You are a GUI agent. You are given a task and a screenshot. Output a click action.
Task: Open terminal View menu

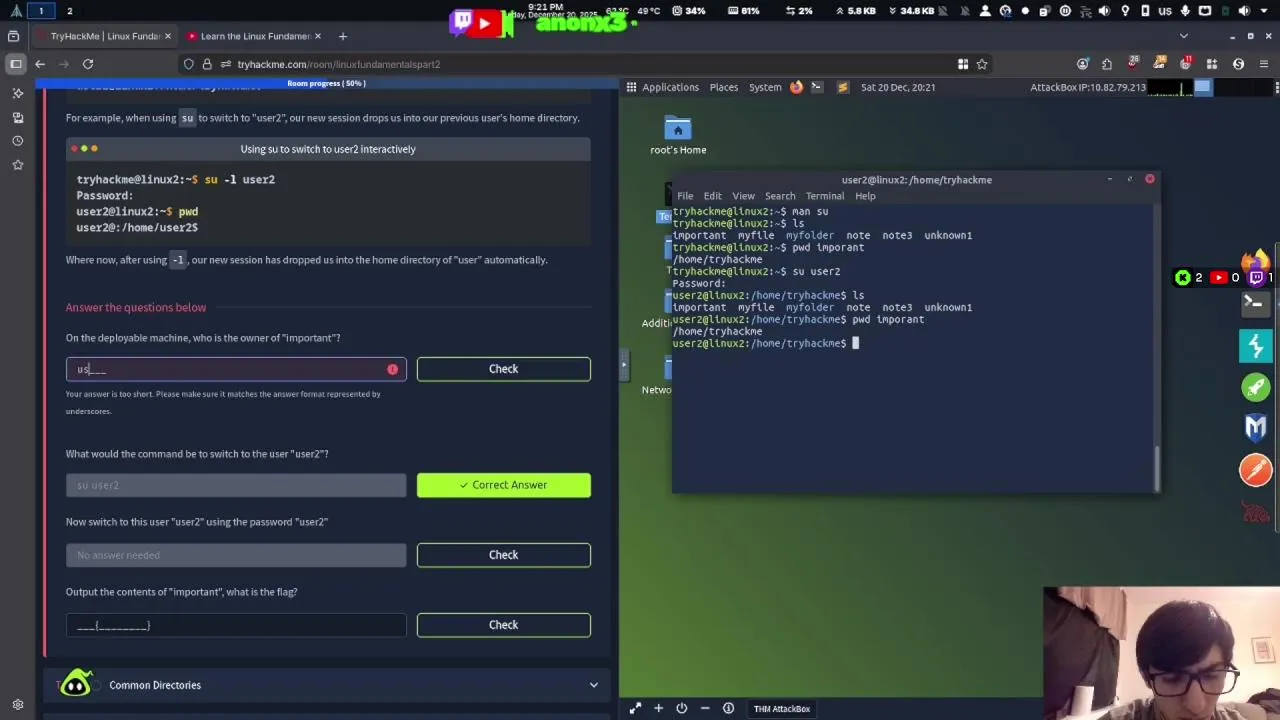(x=743, y=196)
